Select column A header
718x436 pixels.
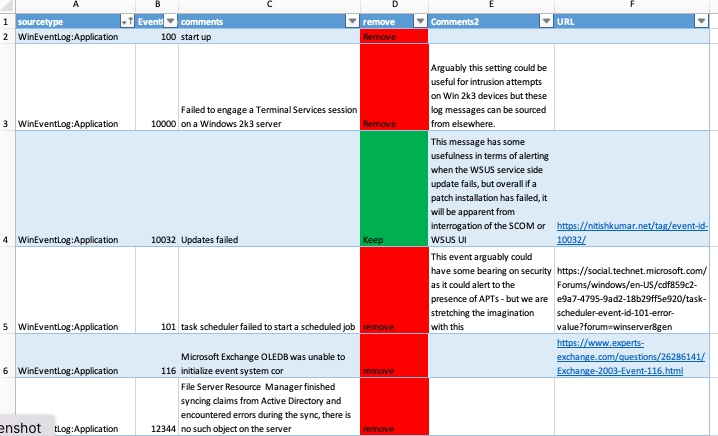click(x=76, y=5)
